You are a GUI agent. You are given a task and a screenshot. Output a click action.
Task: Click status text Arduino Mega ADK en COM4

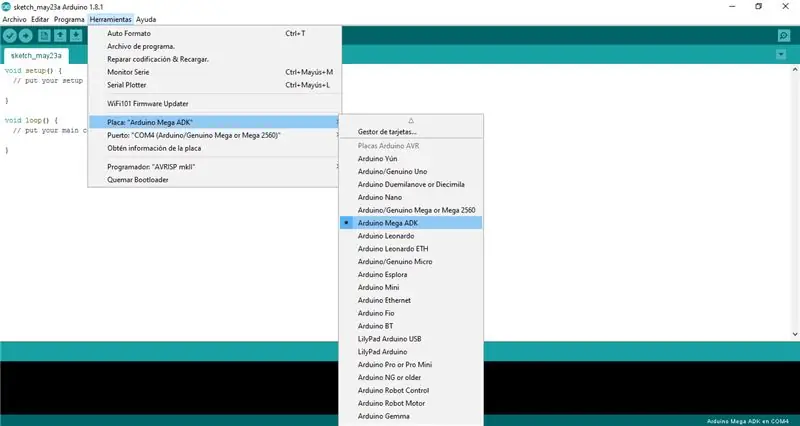point(747,421)
